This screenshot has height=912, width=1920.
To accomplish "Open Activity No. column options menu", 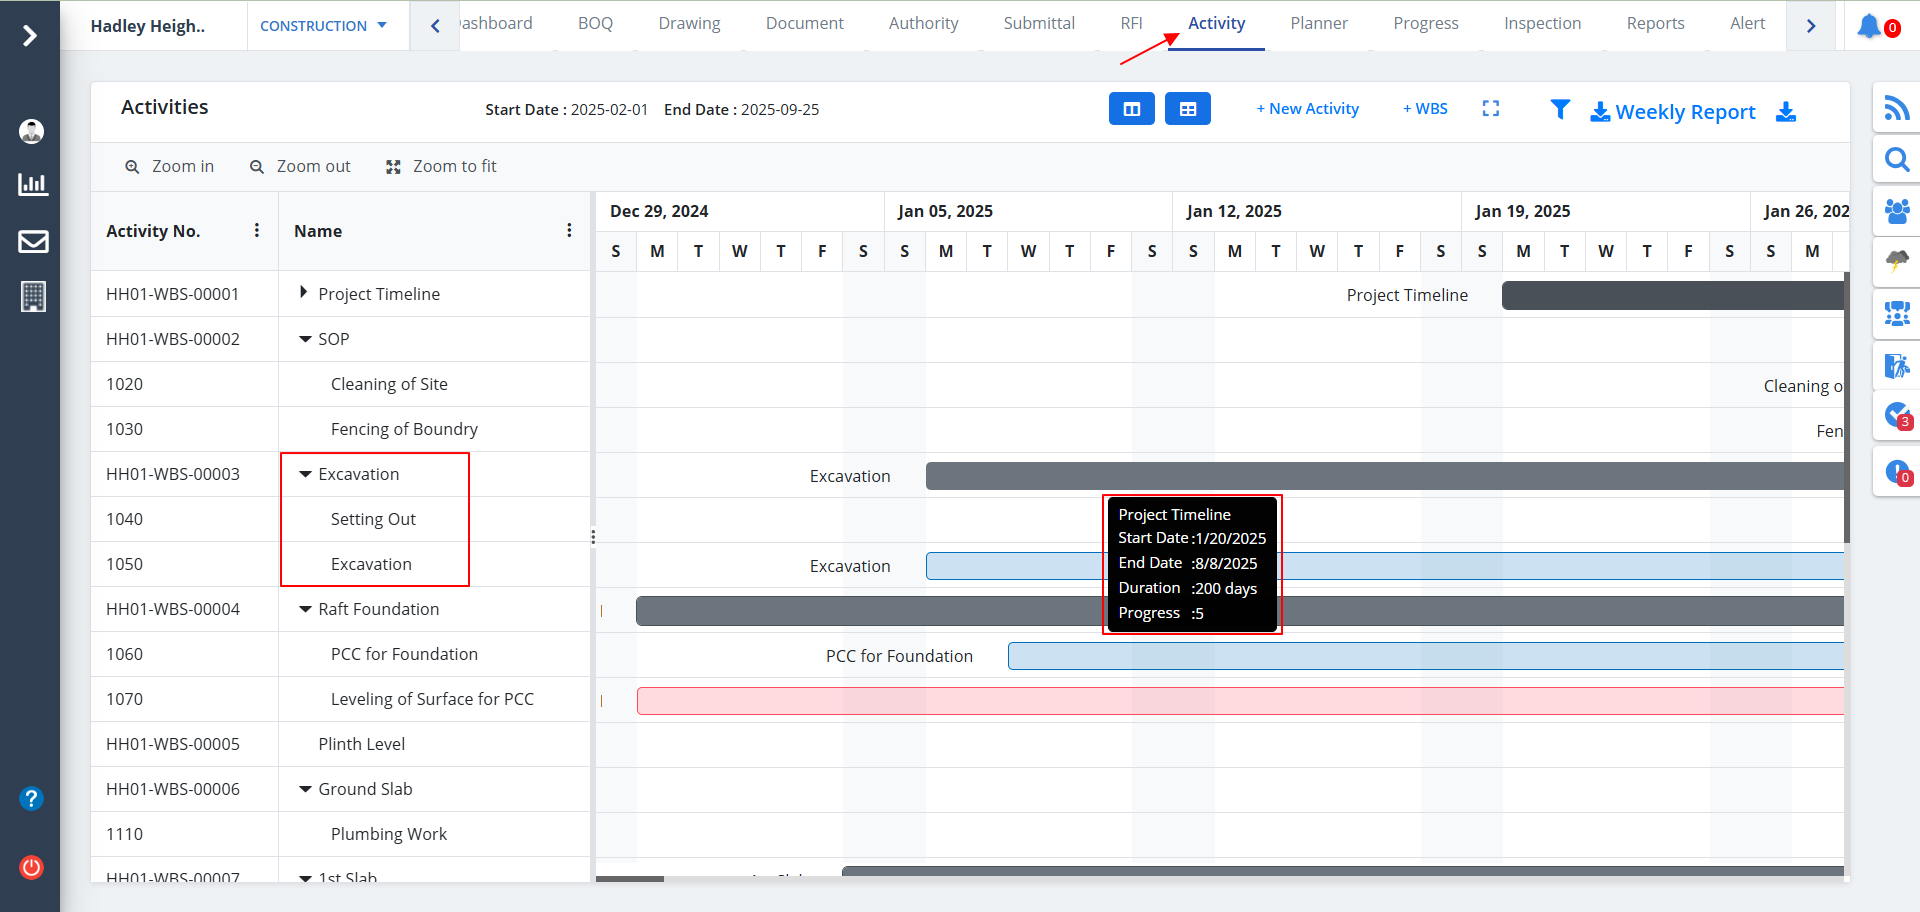I will (257, 230).
